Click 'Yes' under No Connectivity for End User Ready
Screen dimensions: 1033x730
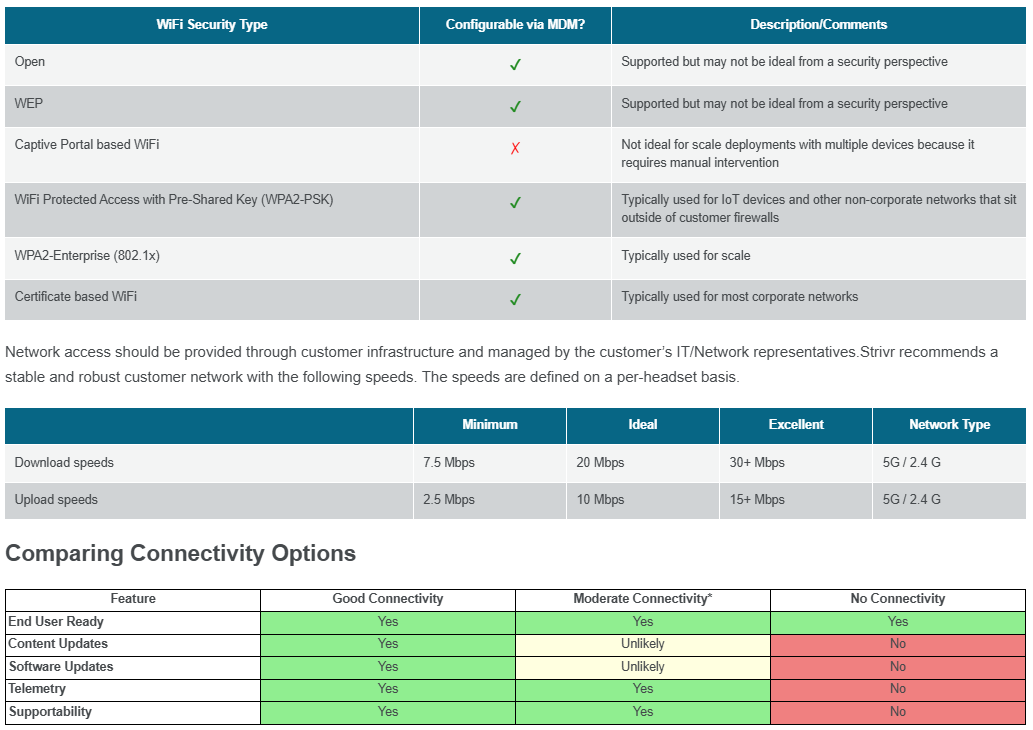click(x=898, y=622)
